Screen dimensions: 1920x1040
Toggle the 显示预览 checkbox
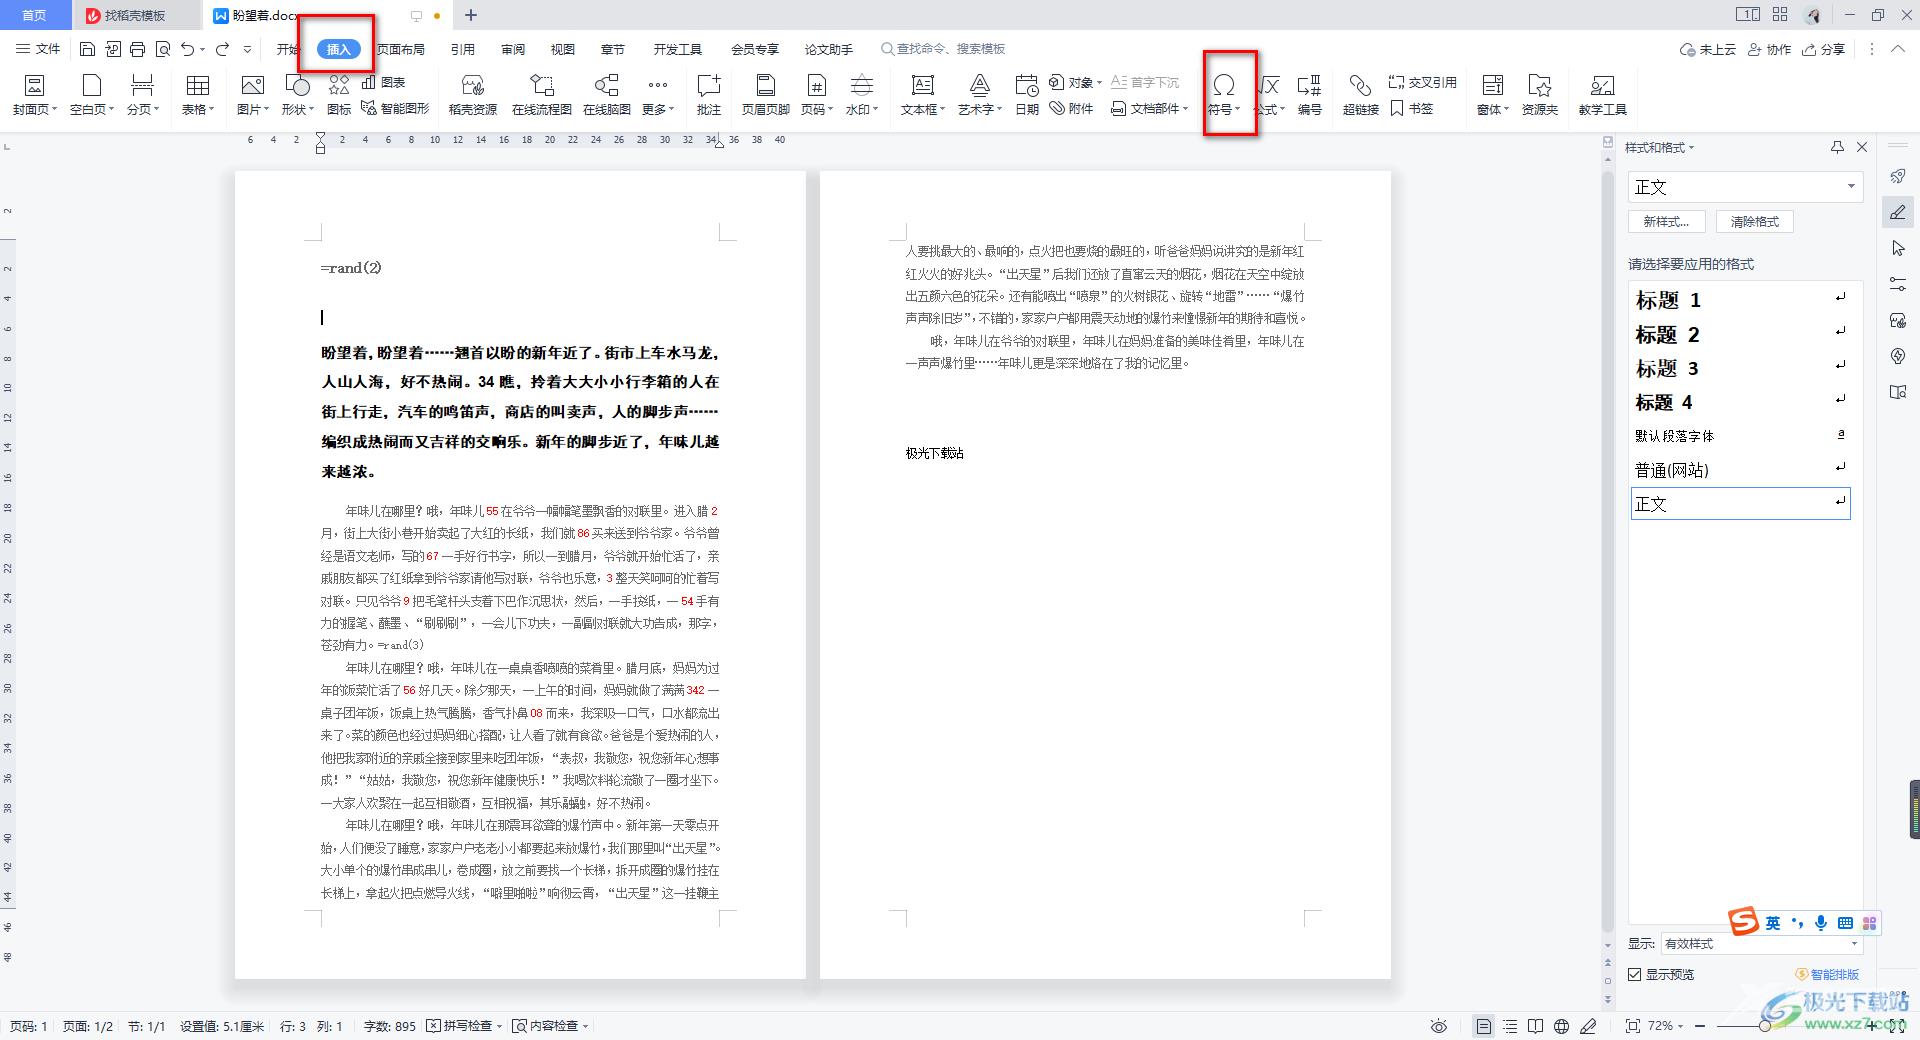(x=1635, y=974)
